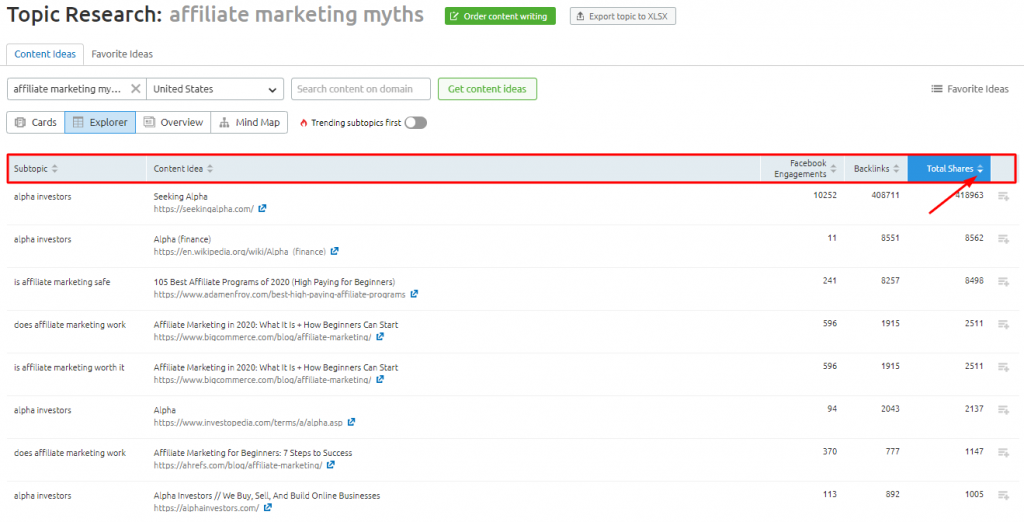This screenshot has height=522, width=1024.
Task: Click the 8257 backlinks value
Action: (889, 280)
